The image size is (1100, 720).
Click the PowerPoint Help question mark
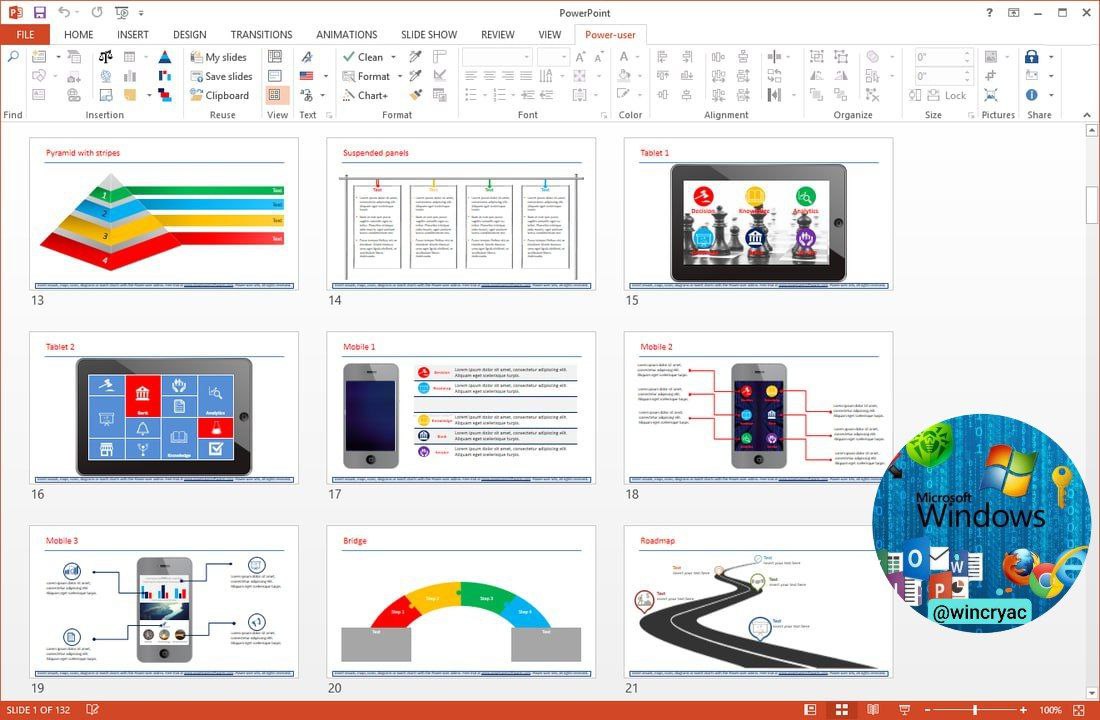989,13
